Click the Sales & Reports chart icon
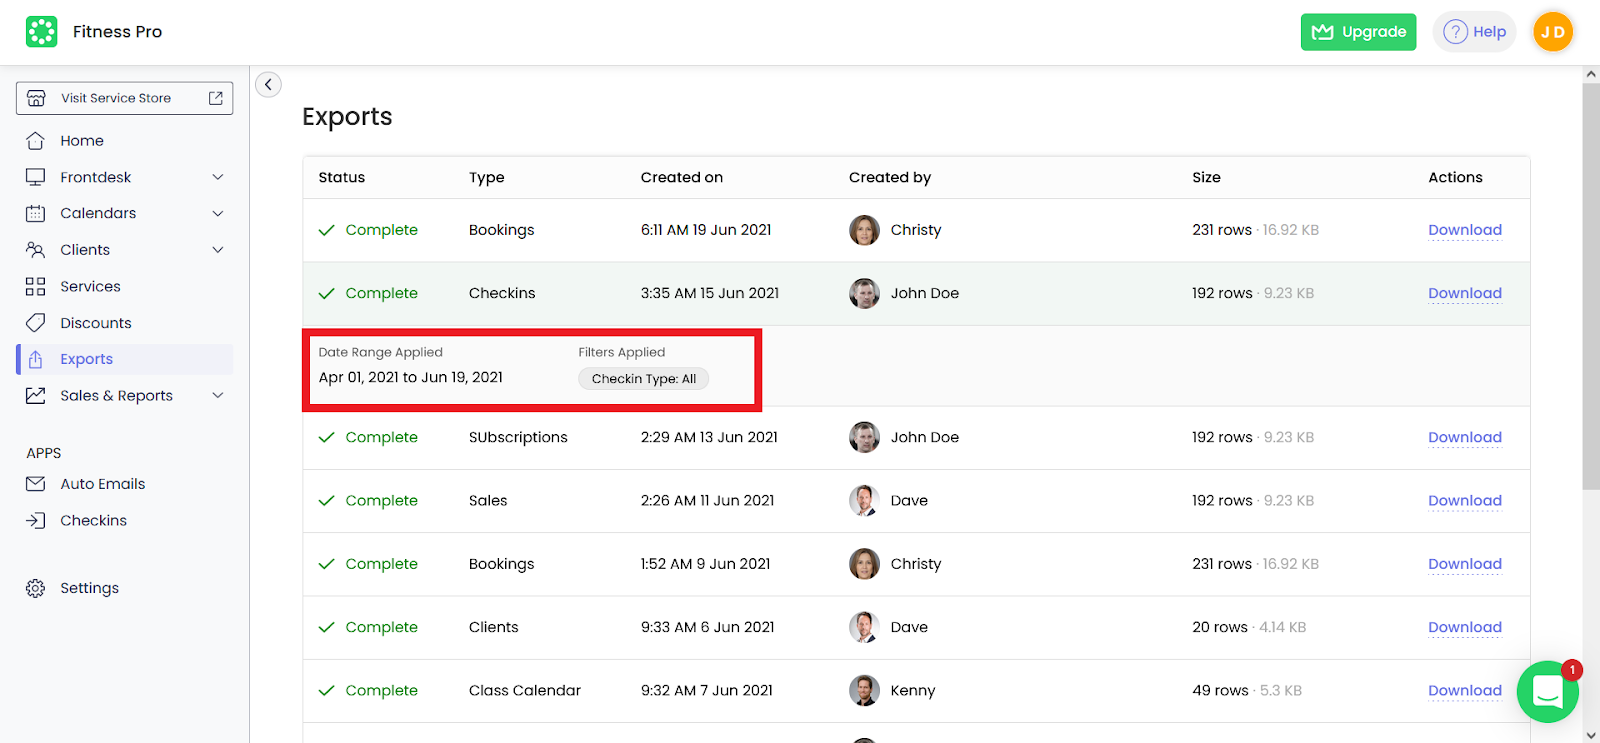The image size is (1600, 743). pos(36,396)
